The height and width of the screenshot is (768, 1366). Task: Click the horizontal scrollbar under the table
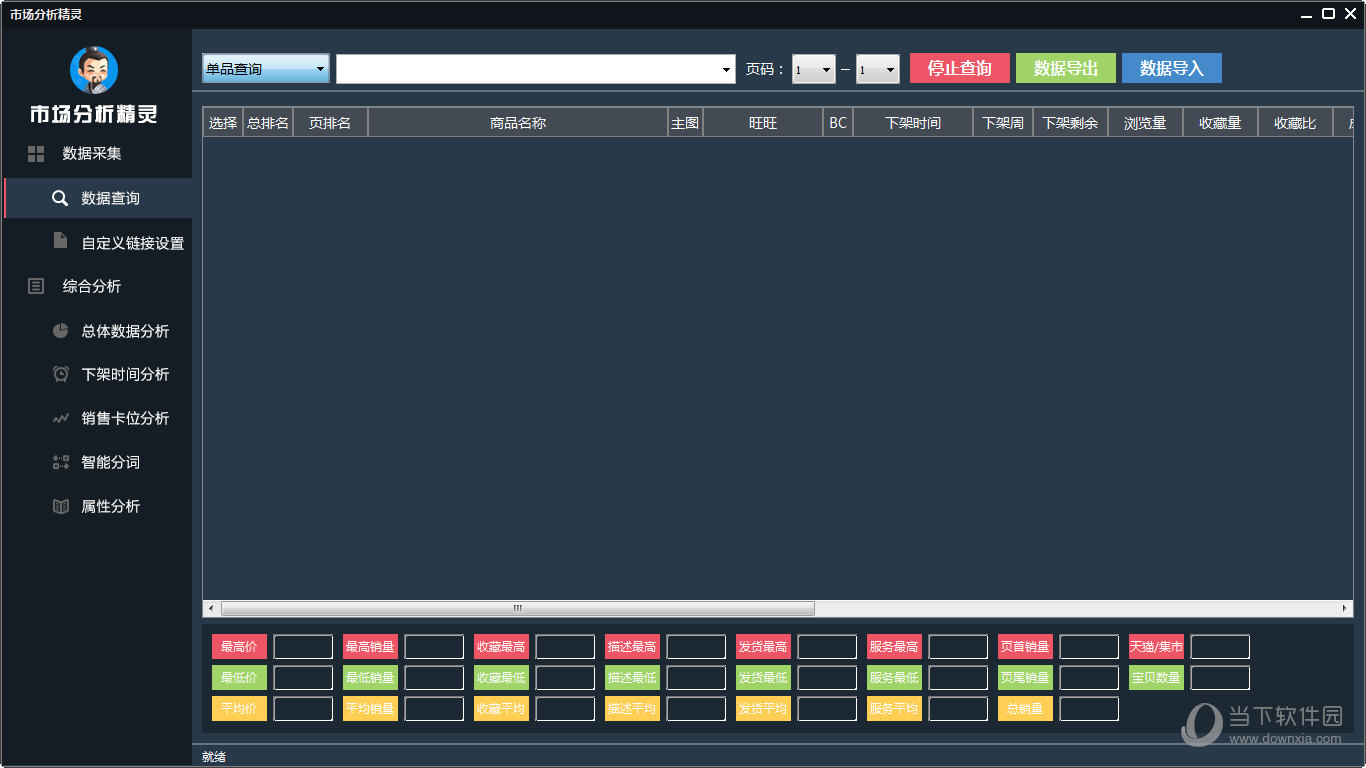coord(517,608)
